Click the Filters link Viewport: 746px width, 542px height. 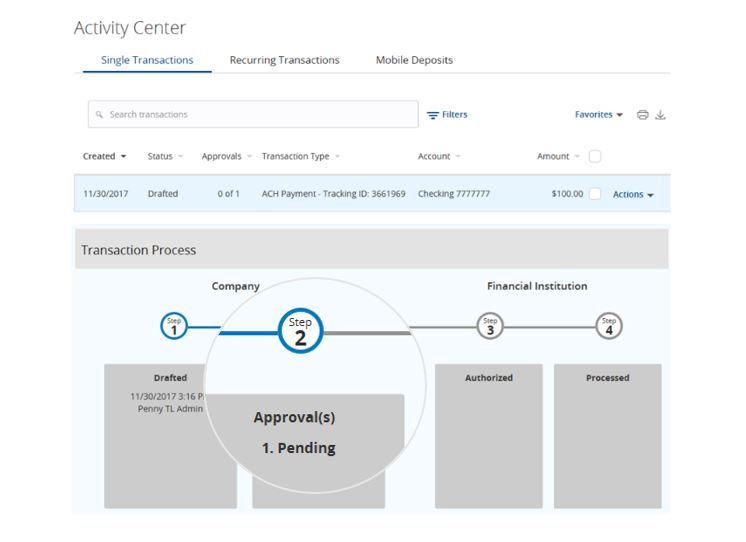pyautogui.click(x=454, y=115)
